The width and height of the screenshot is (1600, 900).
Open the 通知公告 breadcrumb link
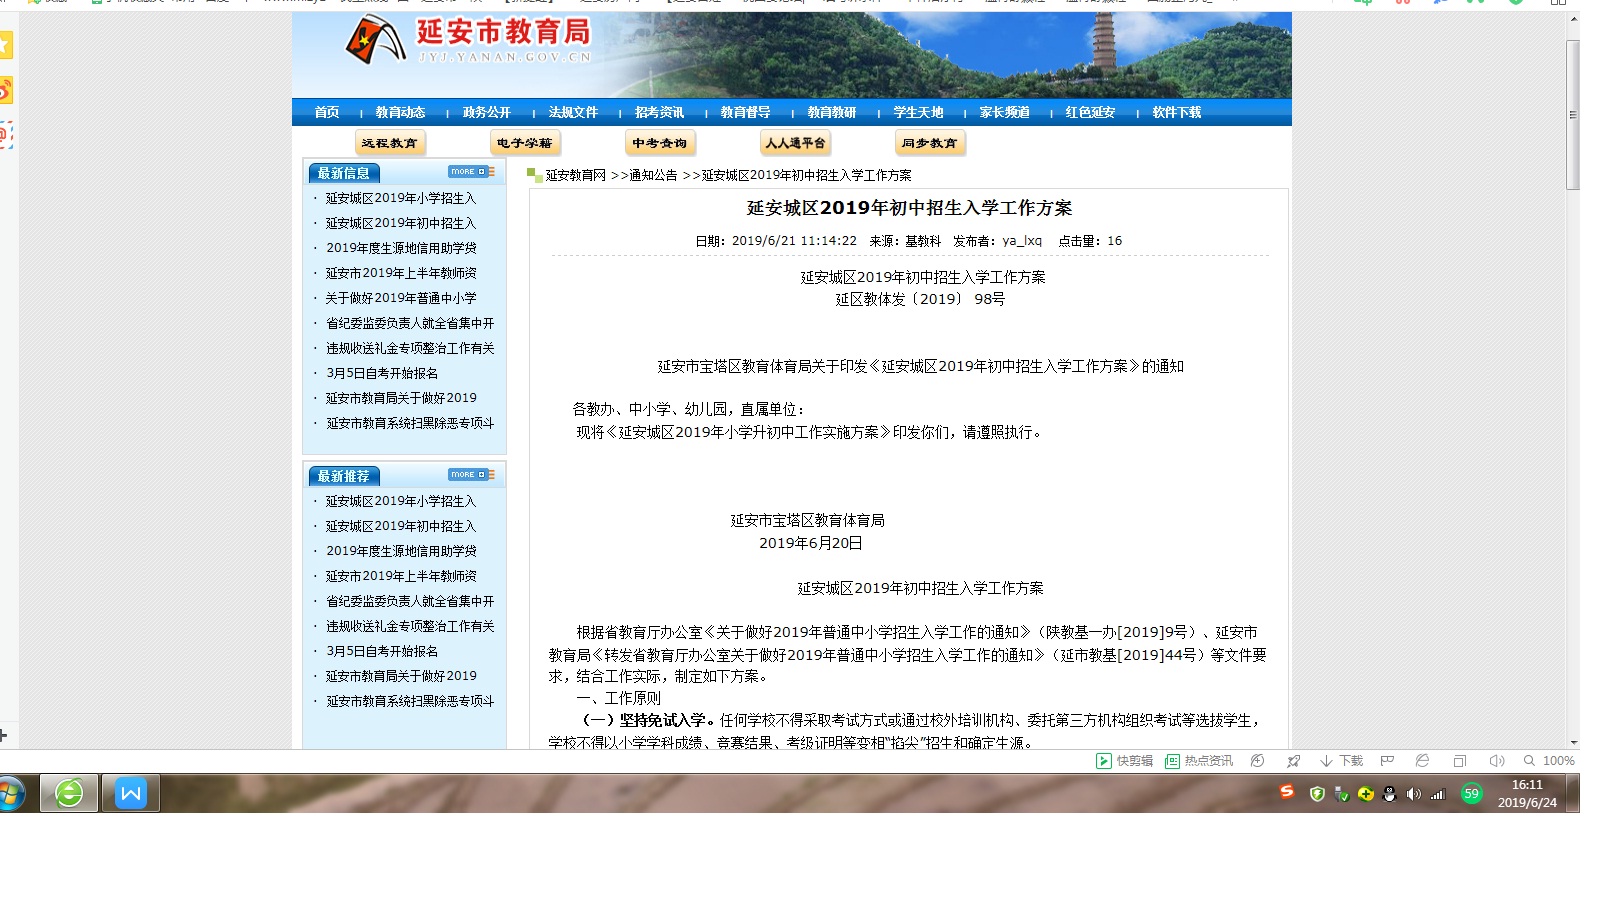tap(653, 175)
